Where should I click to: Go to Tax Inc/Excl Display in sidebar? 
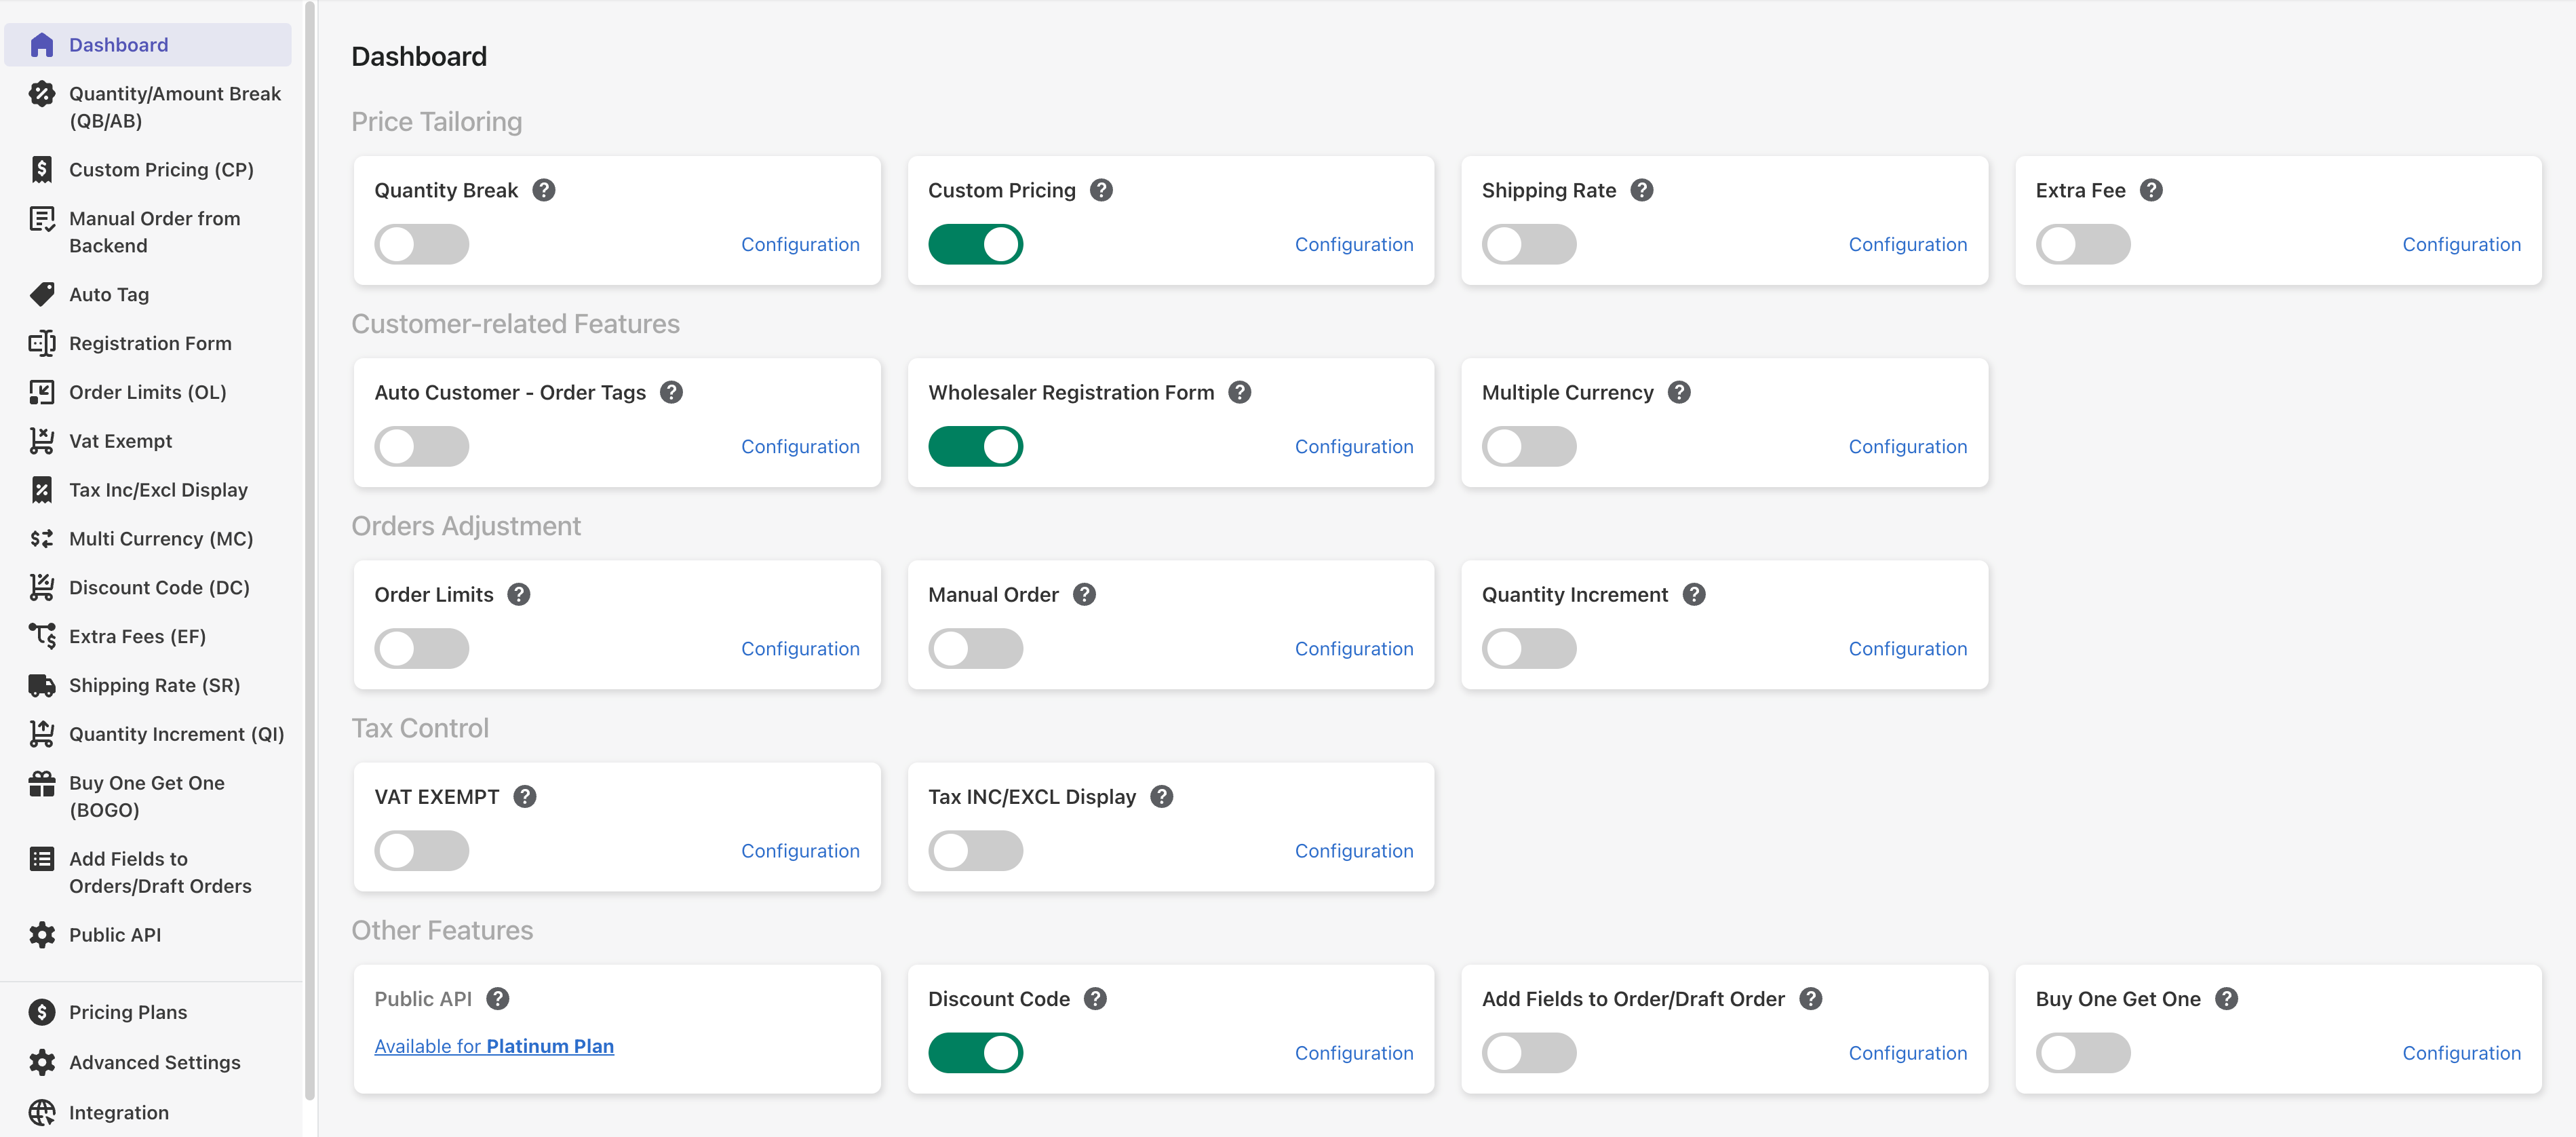(148, 490)
